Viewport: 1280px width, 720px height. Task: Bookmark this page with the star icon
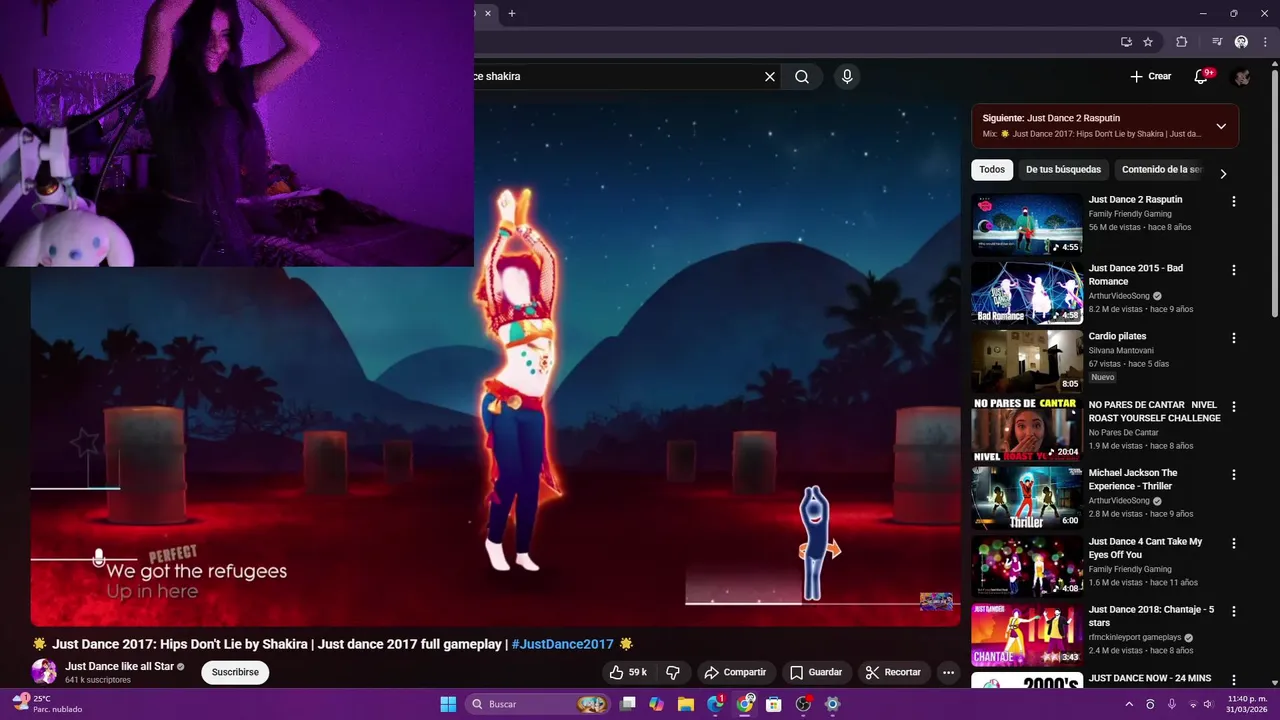[x=1148, y=42]
